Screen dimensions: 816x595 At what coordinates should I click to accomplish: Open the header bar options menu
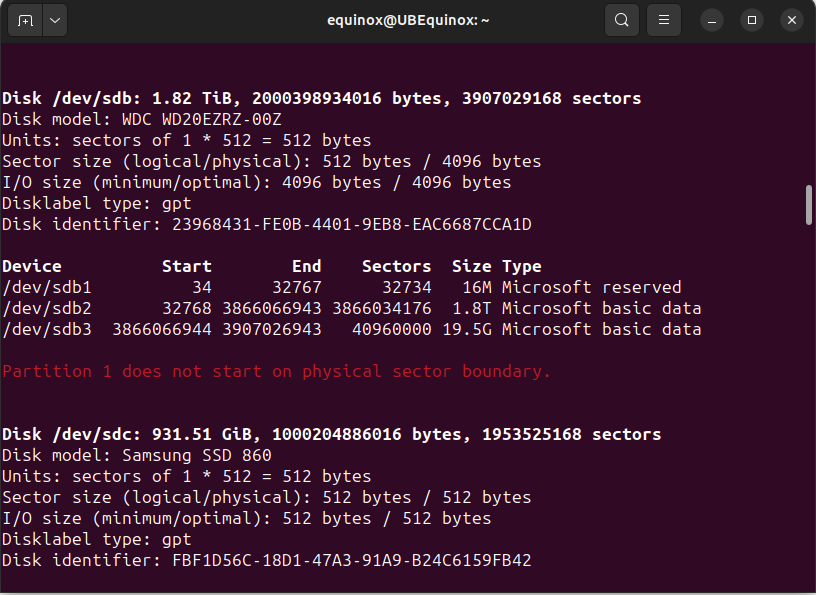(x=663, y=19)
